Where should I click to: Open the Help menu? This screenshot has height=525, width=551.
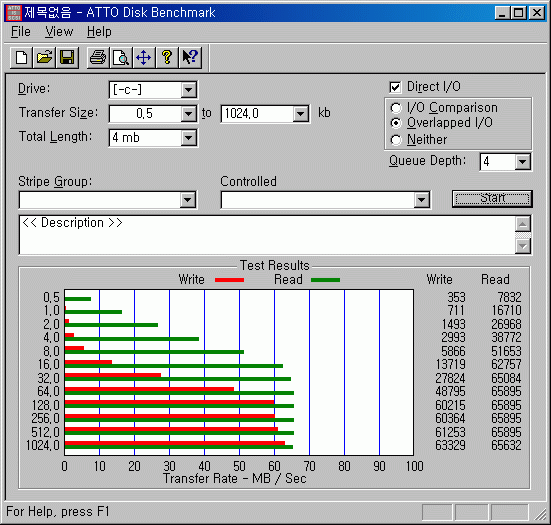[x=99, y=32]
